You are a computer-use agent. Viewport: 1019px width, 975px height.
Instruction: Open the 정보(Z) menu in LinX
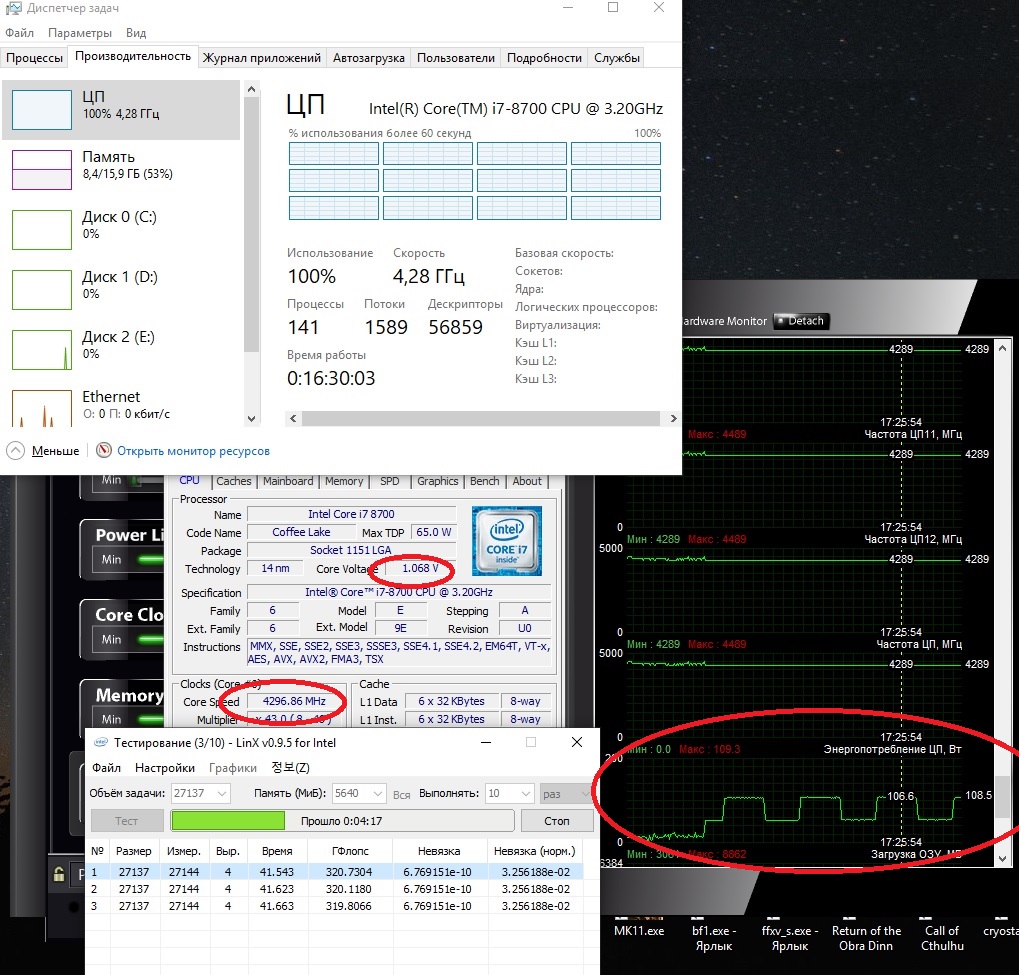coord(290,768)
